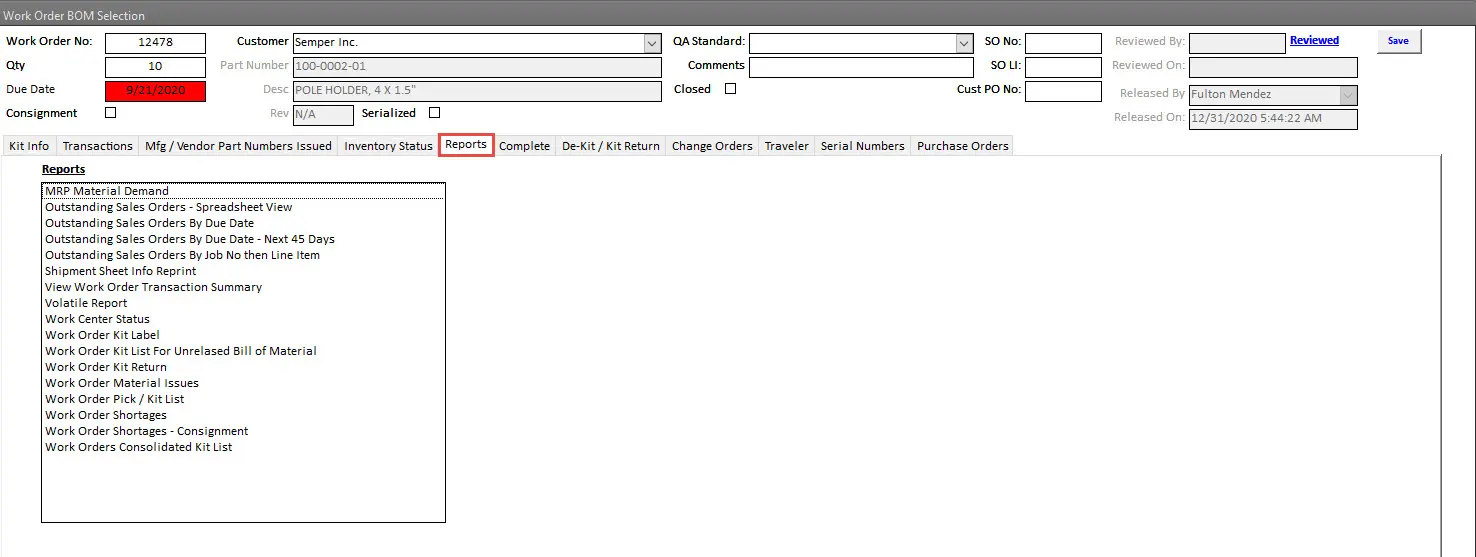The width and height of the screenshot is (1476, 557).
Task: Go to the Purchase Orders tab
Action: tap(962, 146)
